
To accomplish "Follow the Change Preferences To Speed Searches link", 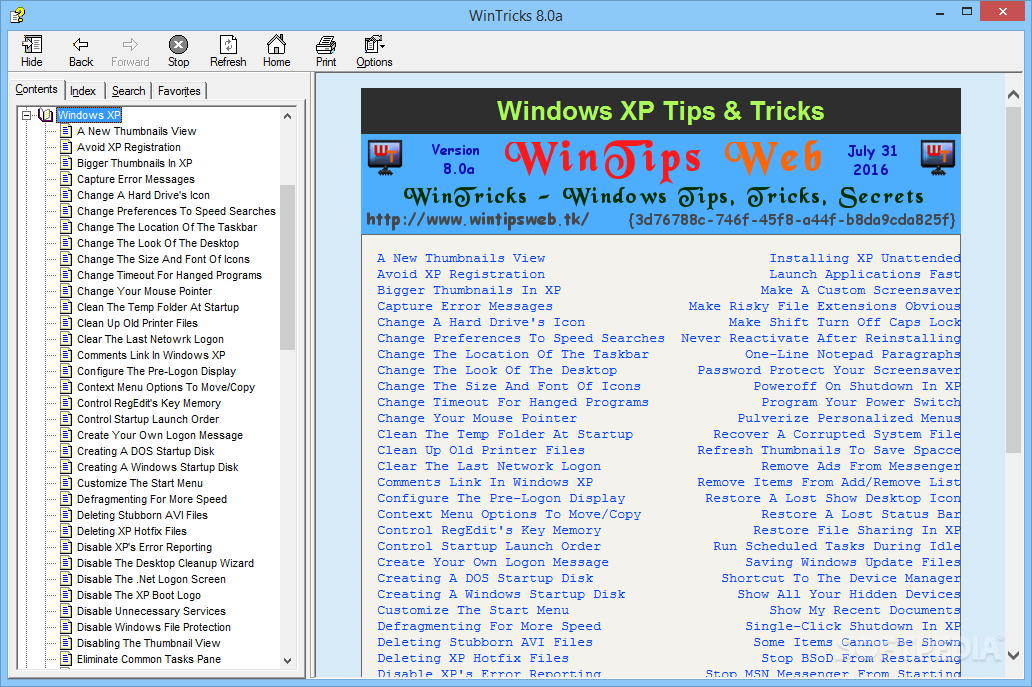I will tap(521, 338).
